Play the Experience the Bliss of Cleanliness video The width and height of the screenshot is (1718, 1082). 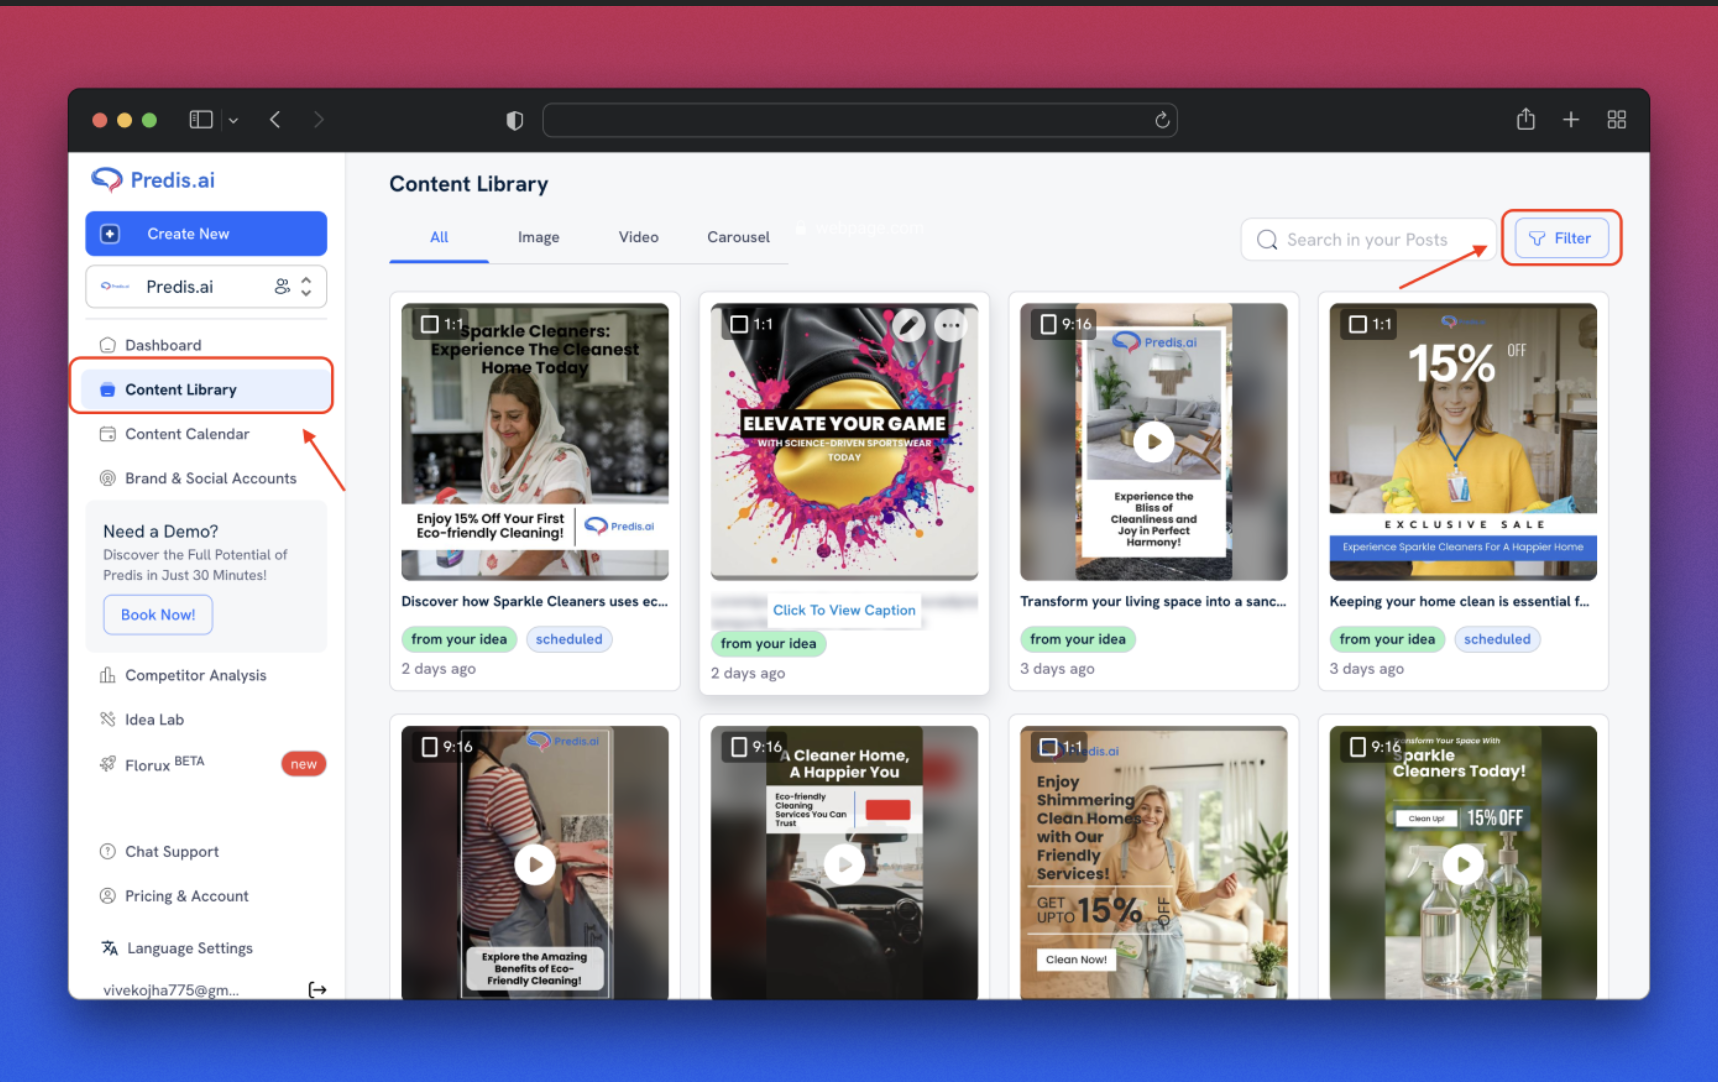click(x=1153, y=441)
